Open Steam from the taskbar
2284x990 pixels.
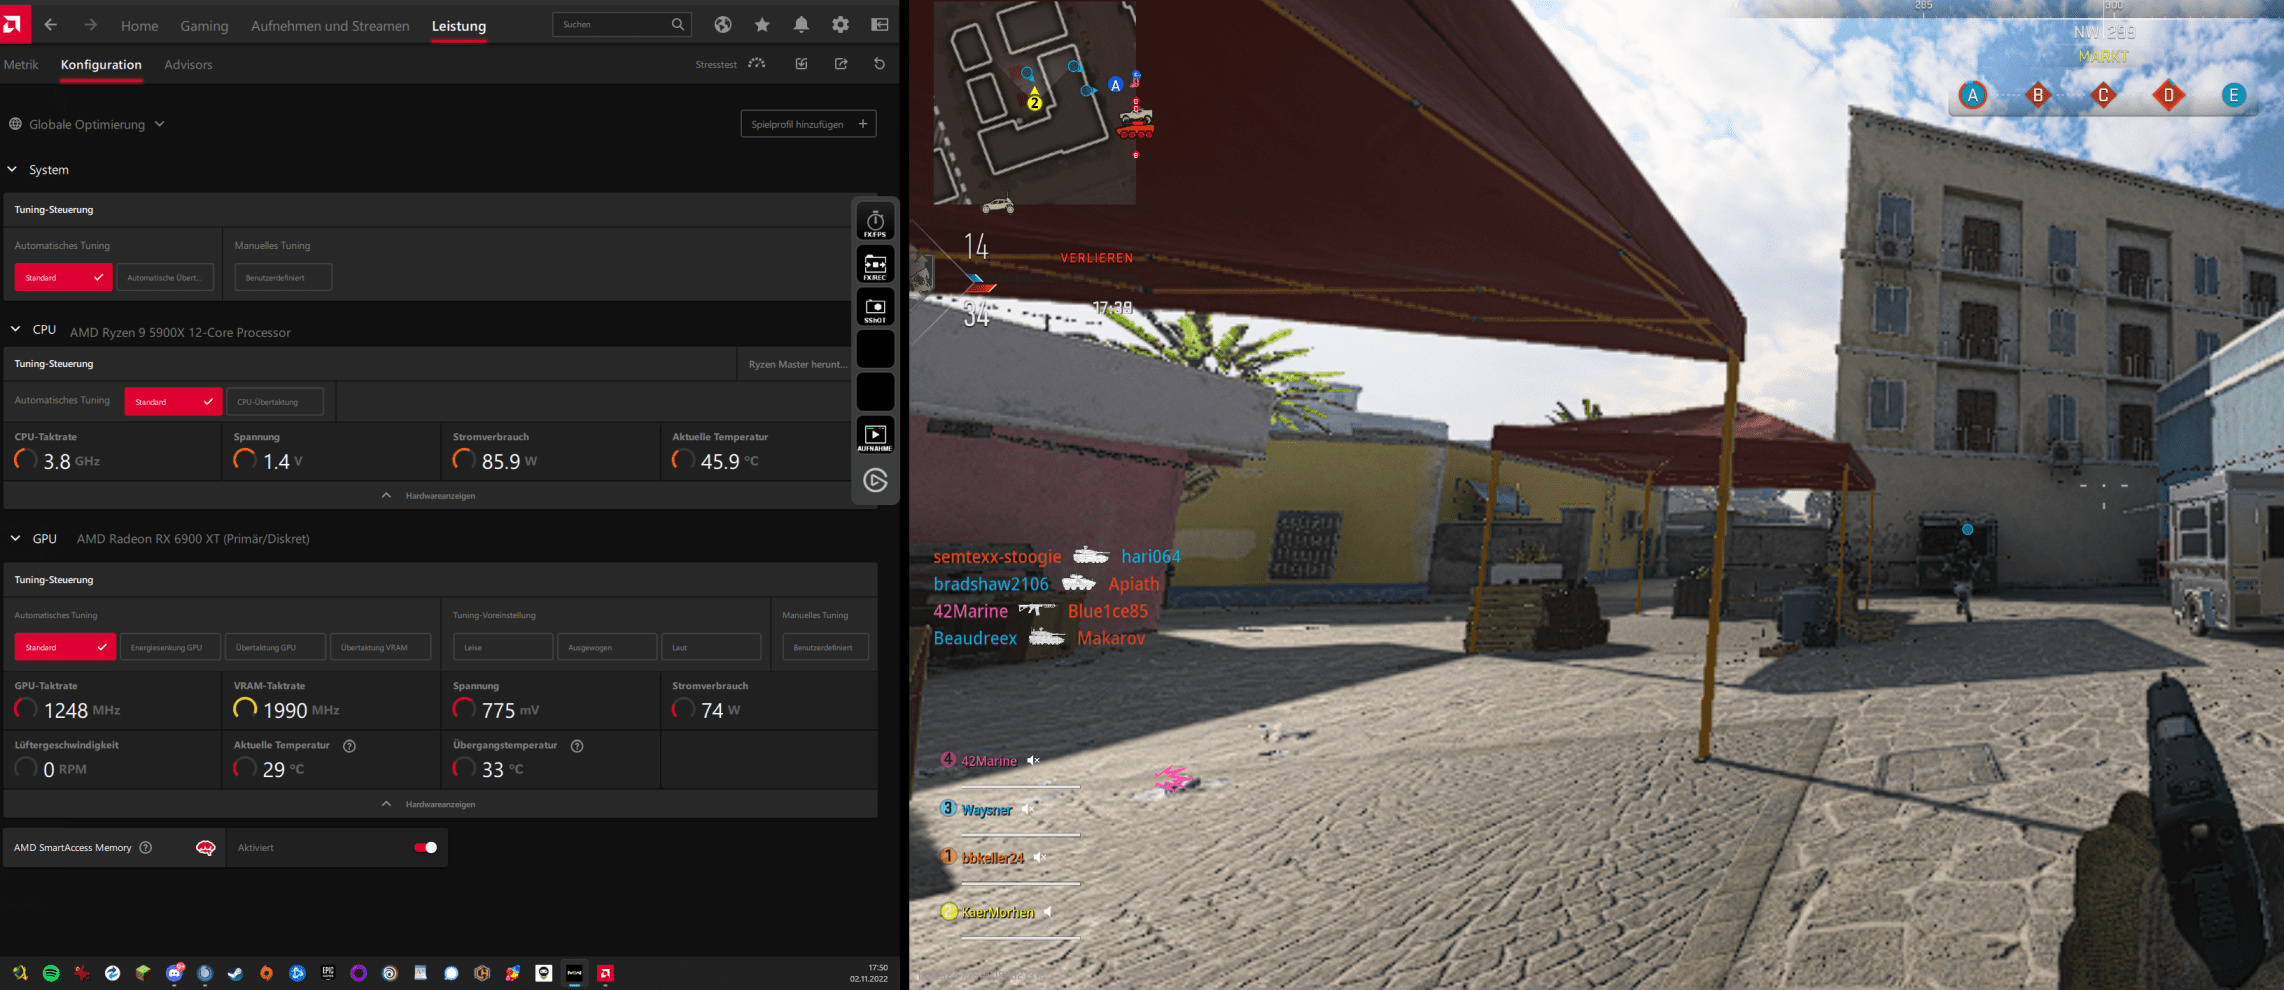236,973
